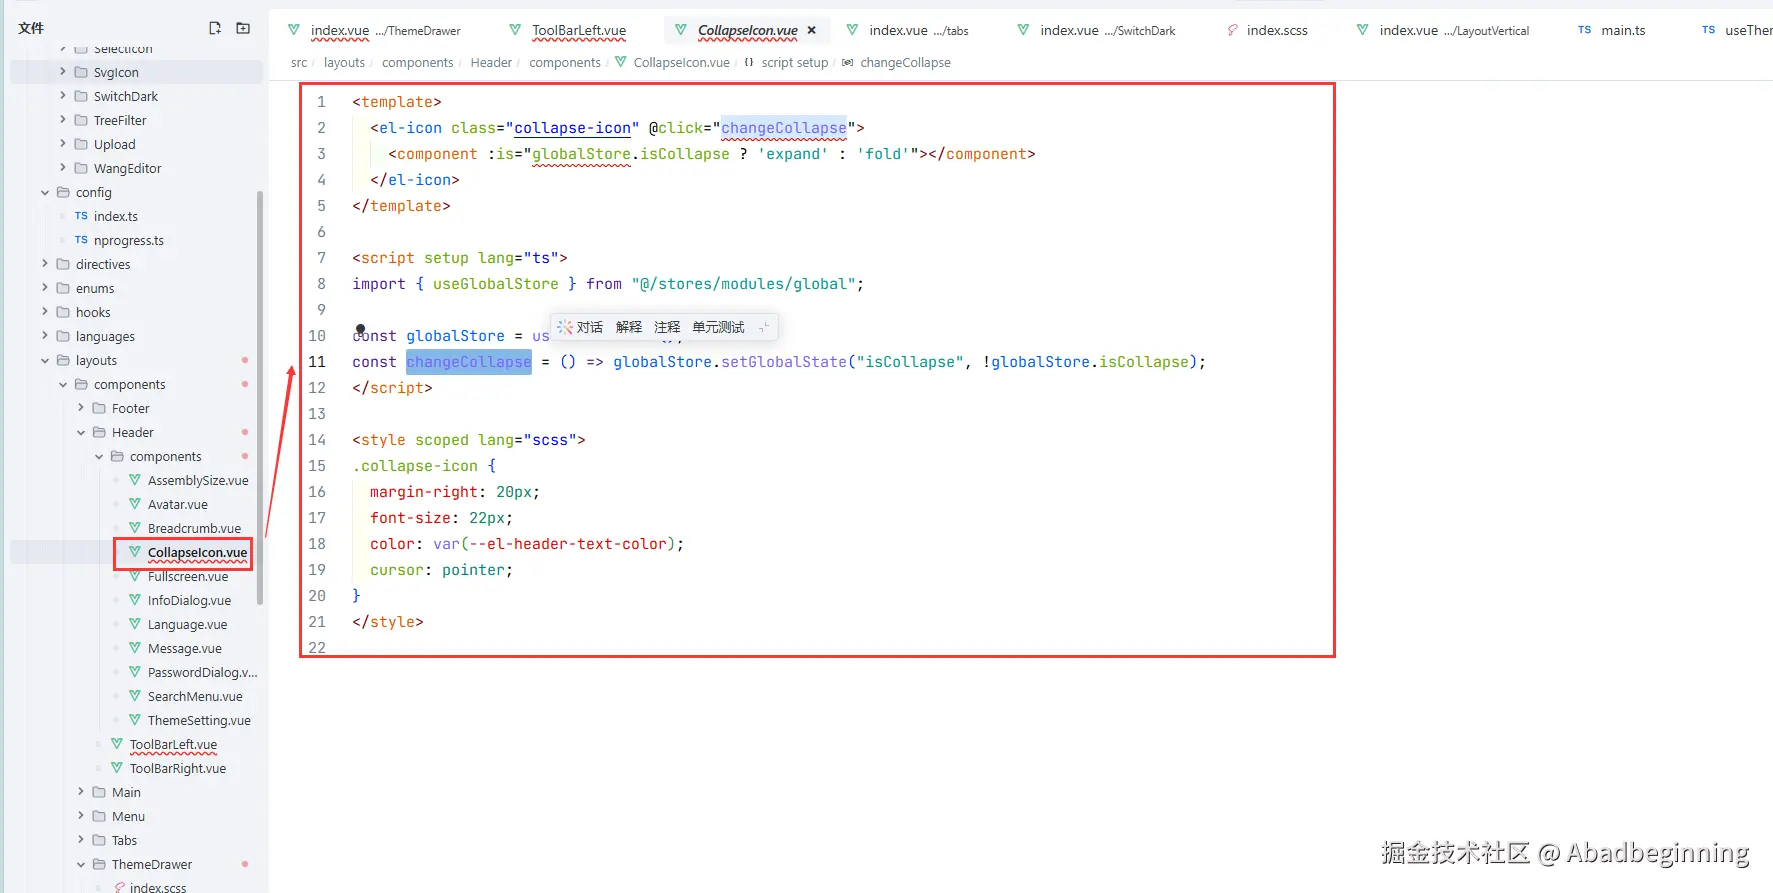The width and height of the screenshot is (1773, 893).
Task: Collapse the config folder
Action: tap(45, 192)
